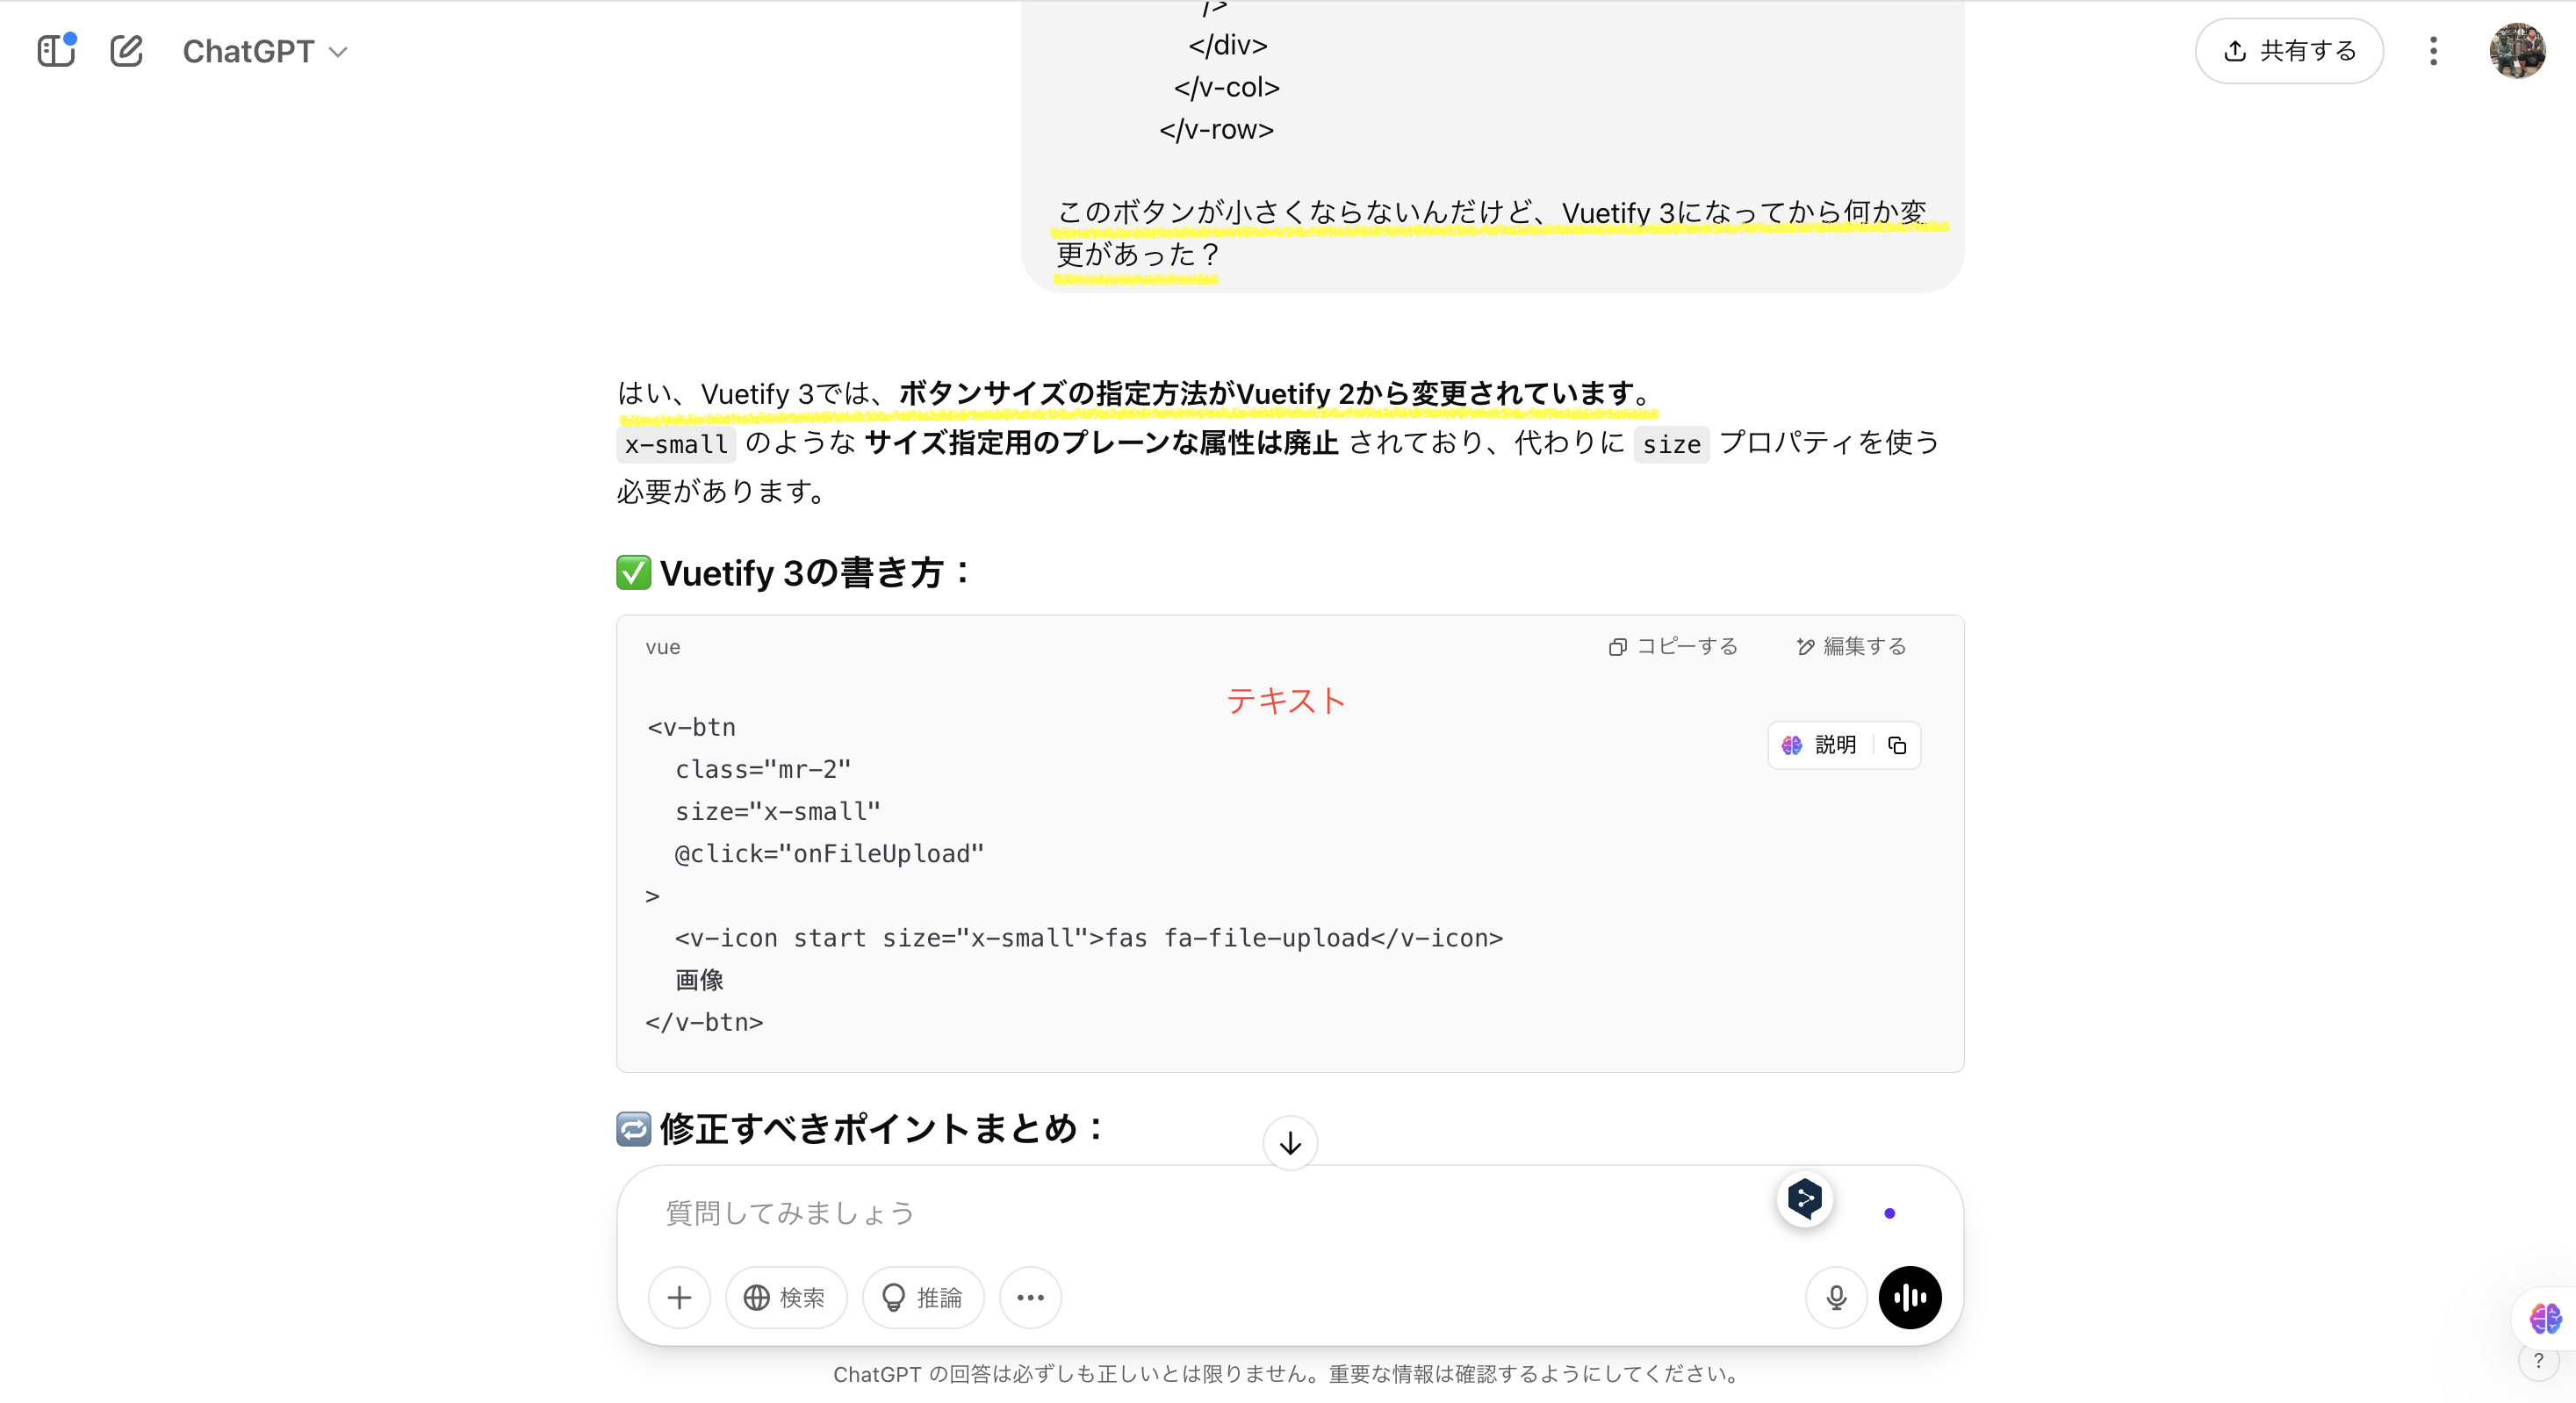
Task: Toggle the 検索 web search option
Action: pyautogui.click(x=786, y=1297)
